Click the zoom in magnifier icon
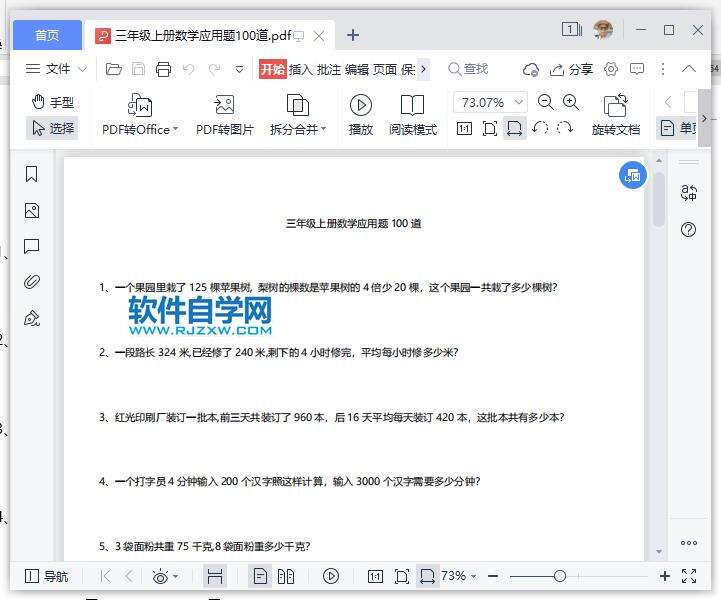The height and width of the screenshot is (600, 721). point(571,102)
